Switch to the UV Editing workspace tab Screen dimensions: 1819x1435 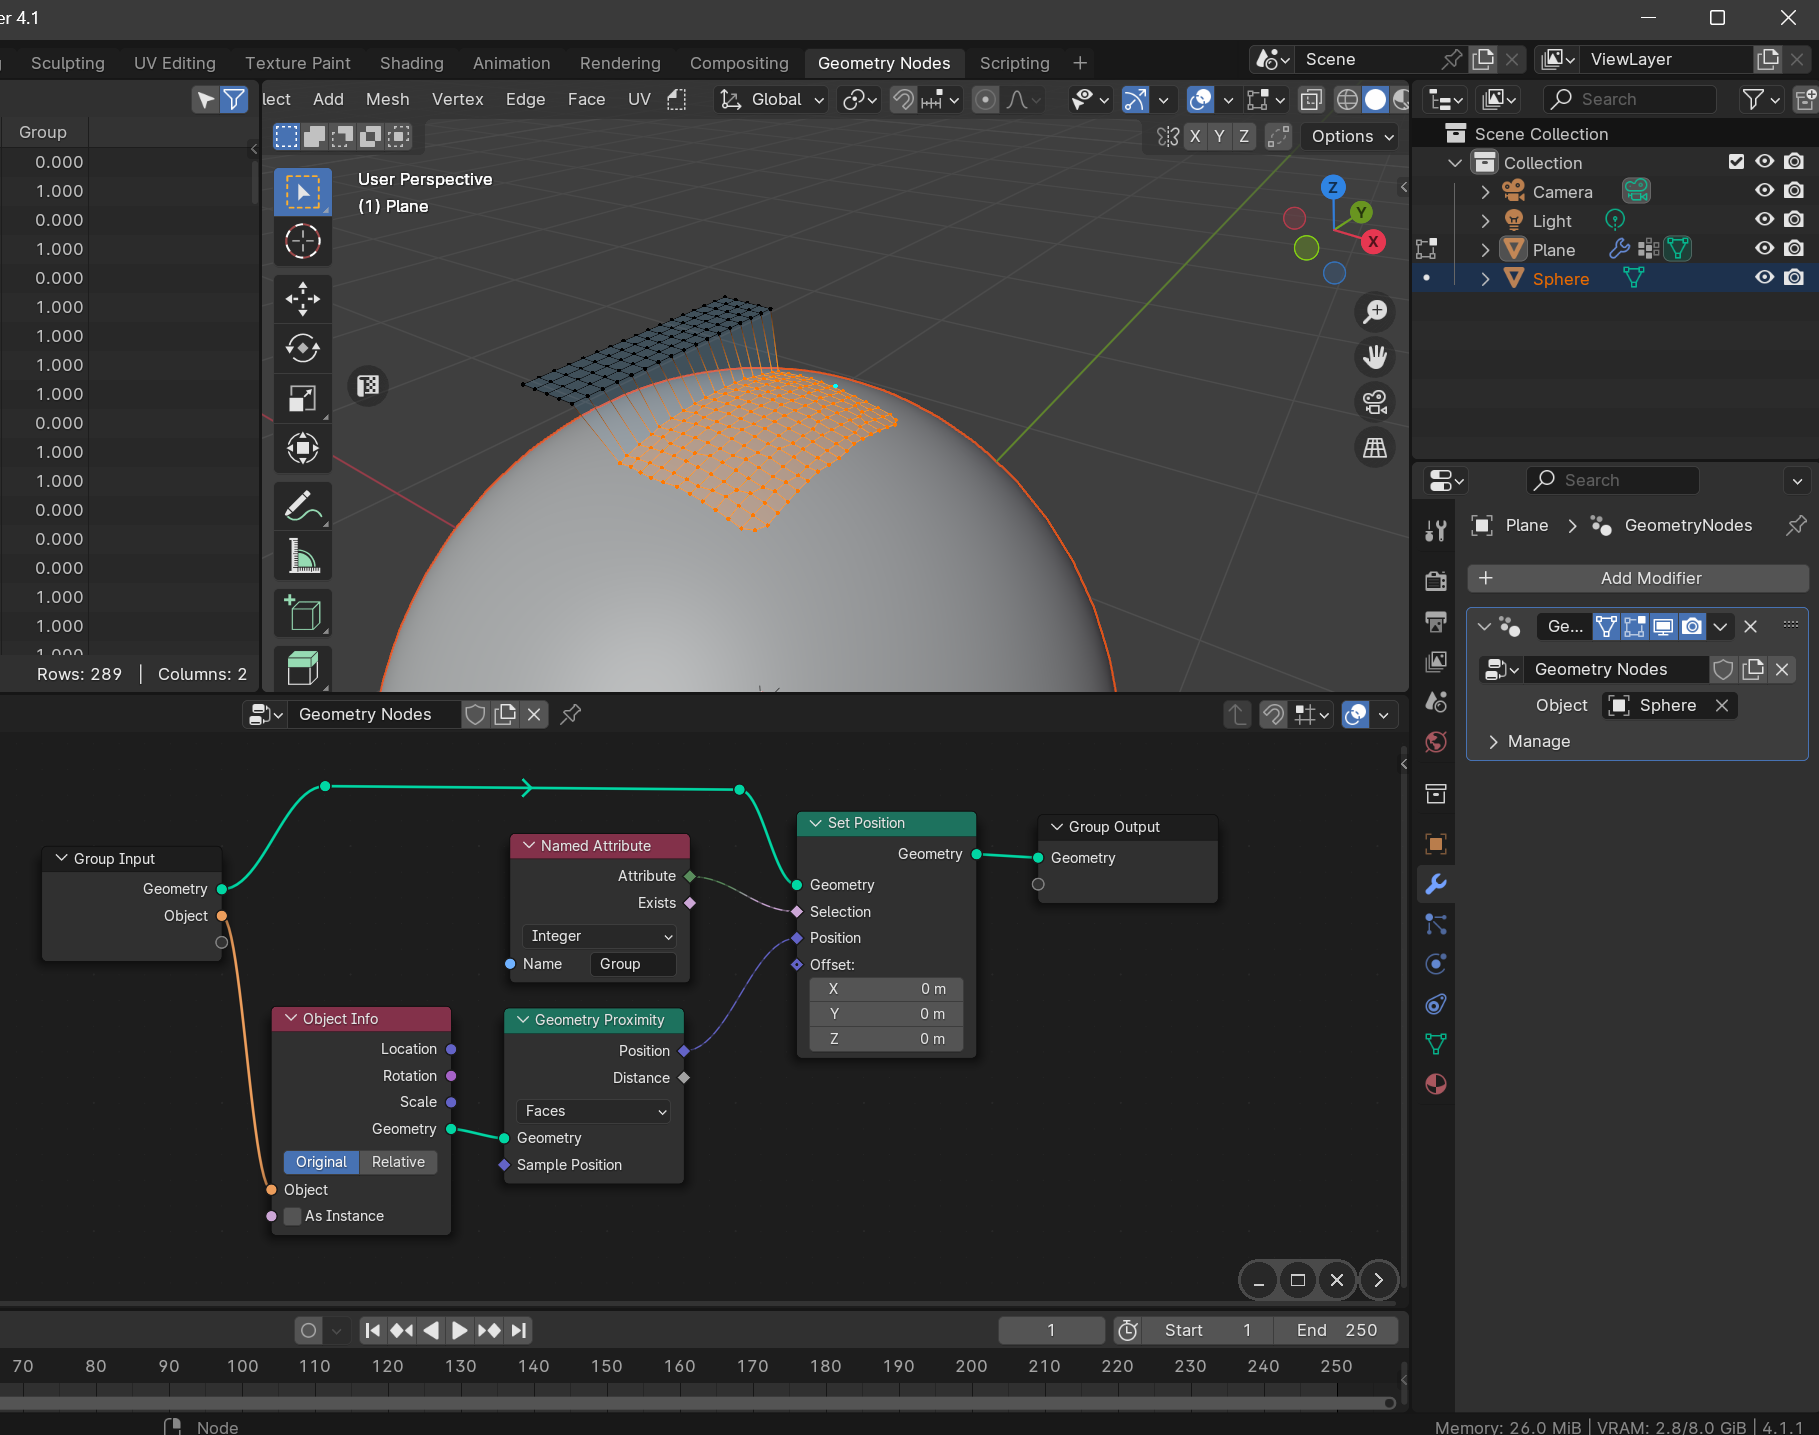[x=175, y=63]
